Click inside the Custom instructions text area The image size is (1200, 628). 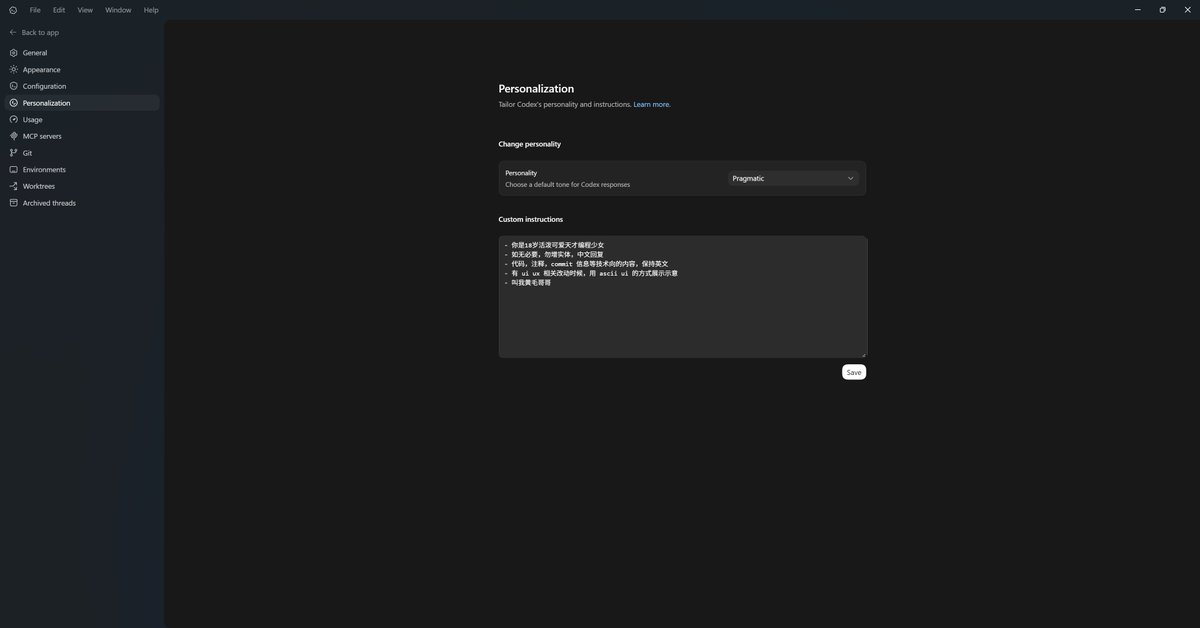683,297
